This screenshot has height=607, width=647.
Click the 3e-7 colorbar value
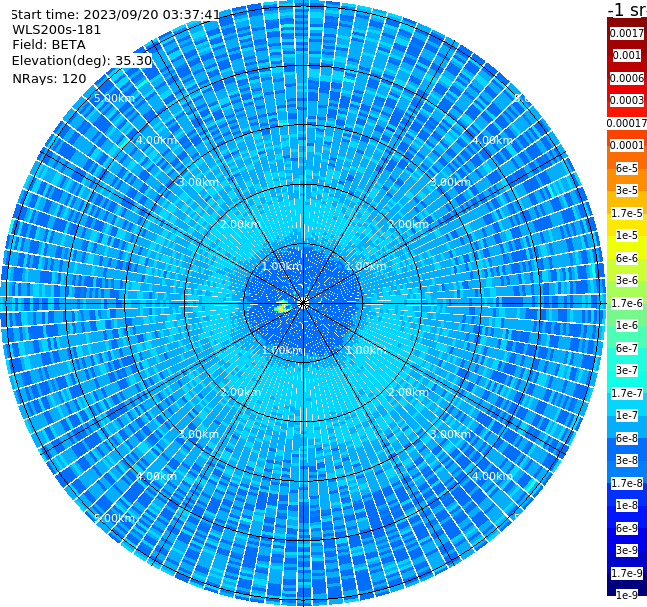(x=627, y=370)
